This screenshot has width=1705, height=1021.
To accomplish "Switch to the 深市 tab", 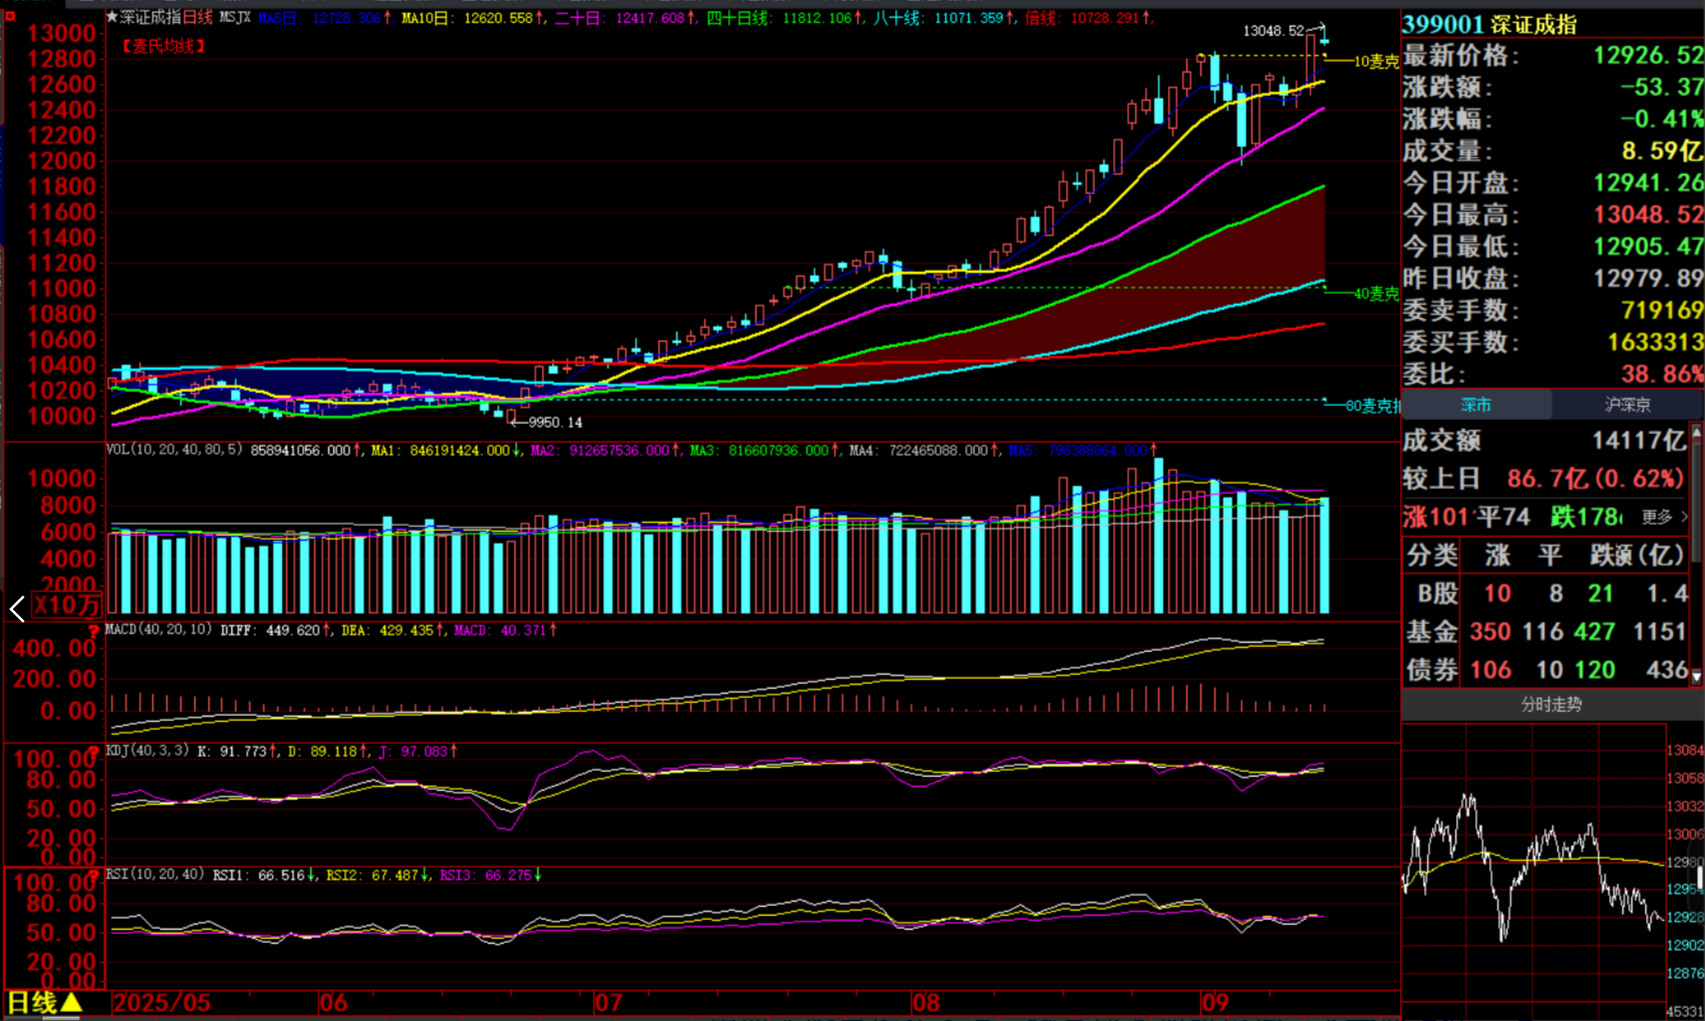I will pyautogui.click(x=1476, y=405).
